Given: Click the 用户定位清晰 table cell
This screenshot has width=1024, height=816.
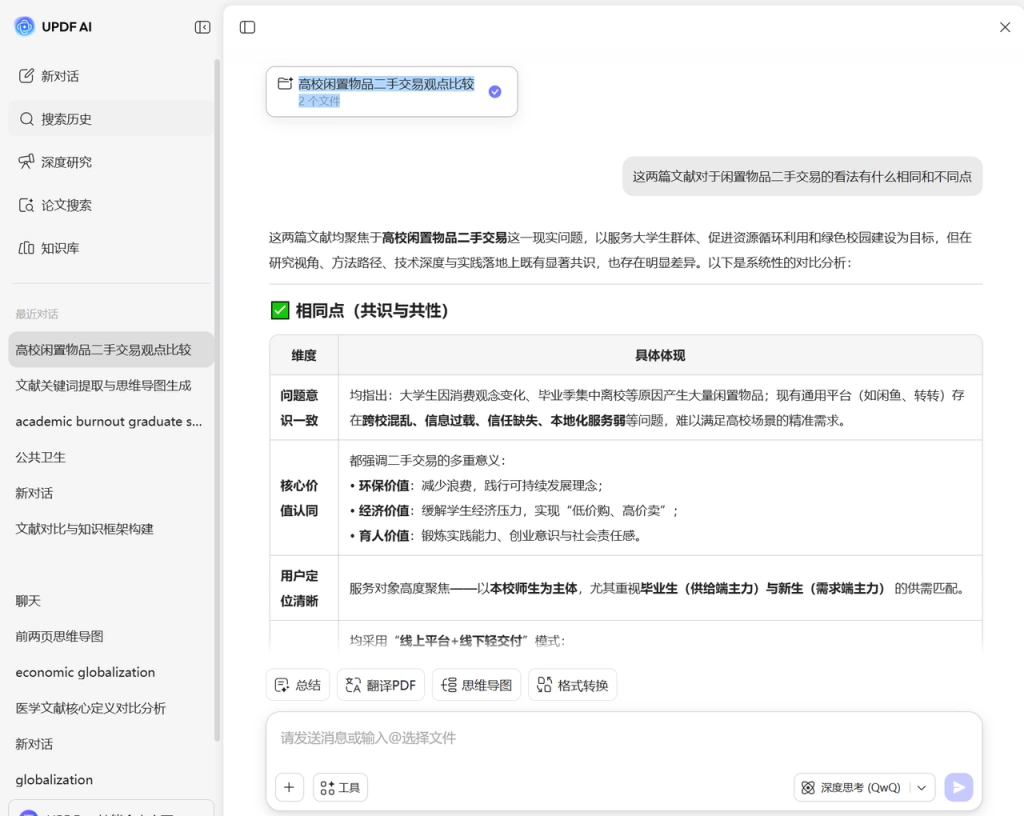Looking at the screenshot, I should coord(304,588).
